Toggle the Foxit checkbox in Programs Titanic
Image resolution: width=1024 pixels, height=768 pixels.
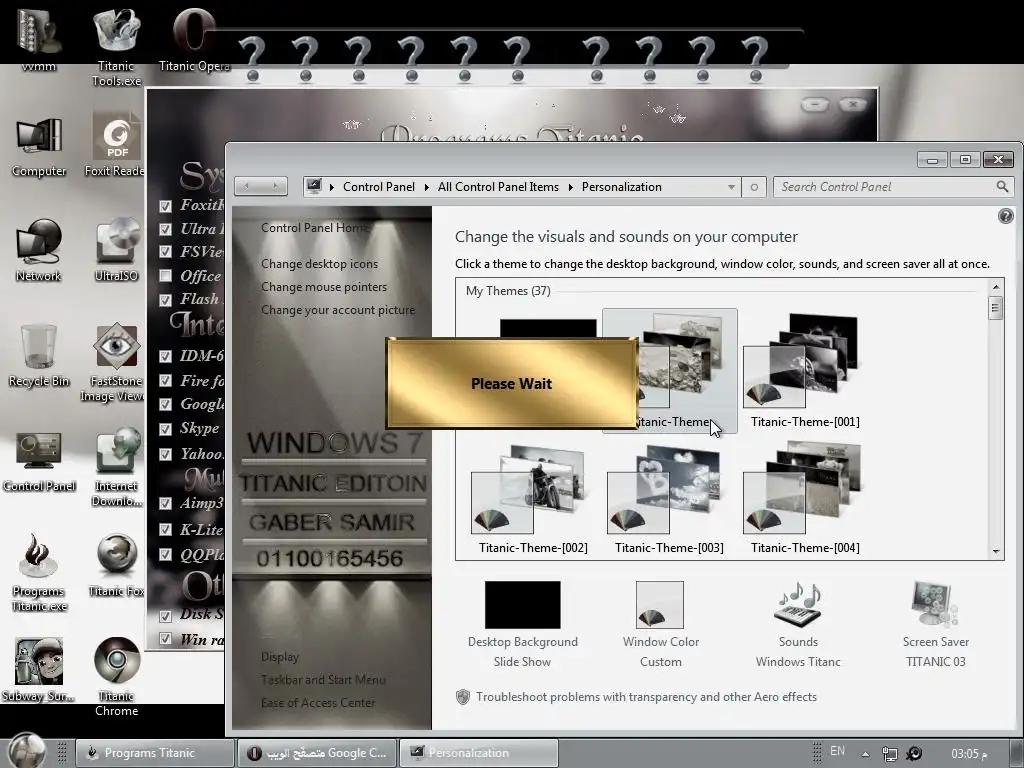tap(165, 206)
